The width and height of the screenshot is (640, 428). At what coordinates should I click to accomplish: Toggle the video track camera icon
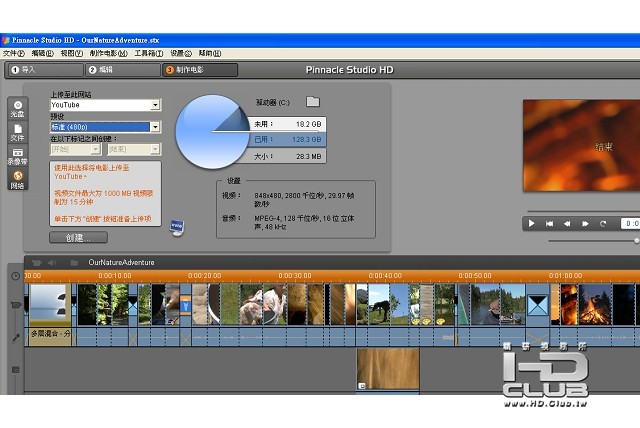click(16, 304)
